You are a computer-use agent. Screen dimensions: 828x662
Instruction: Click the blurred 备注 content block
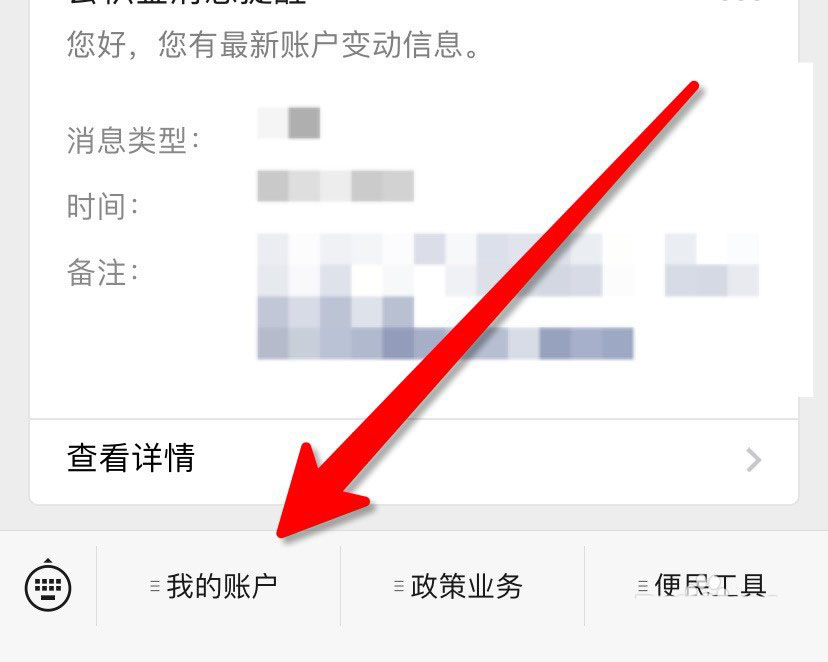(507, 296)
